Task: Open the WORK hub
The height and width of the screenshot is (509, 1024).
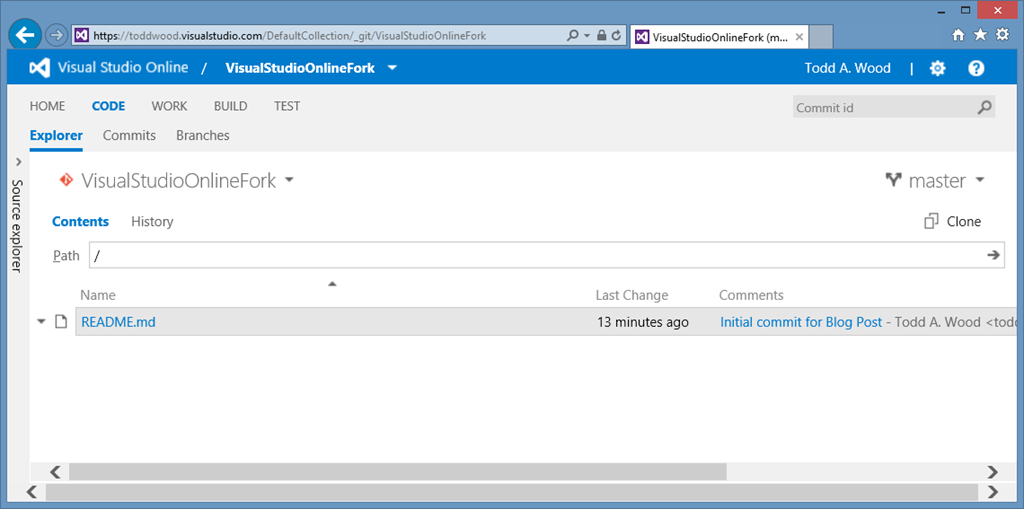Action: [169, 106]
